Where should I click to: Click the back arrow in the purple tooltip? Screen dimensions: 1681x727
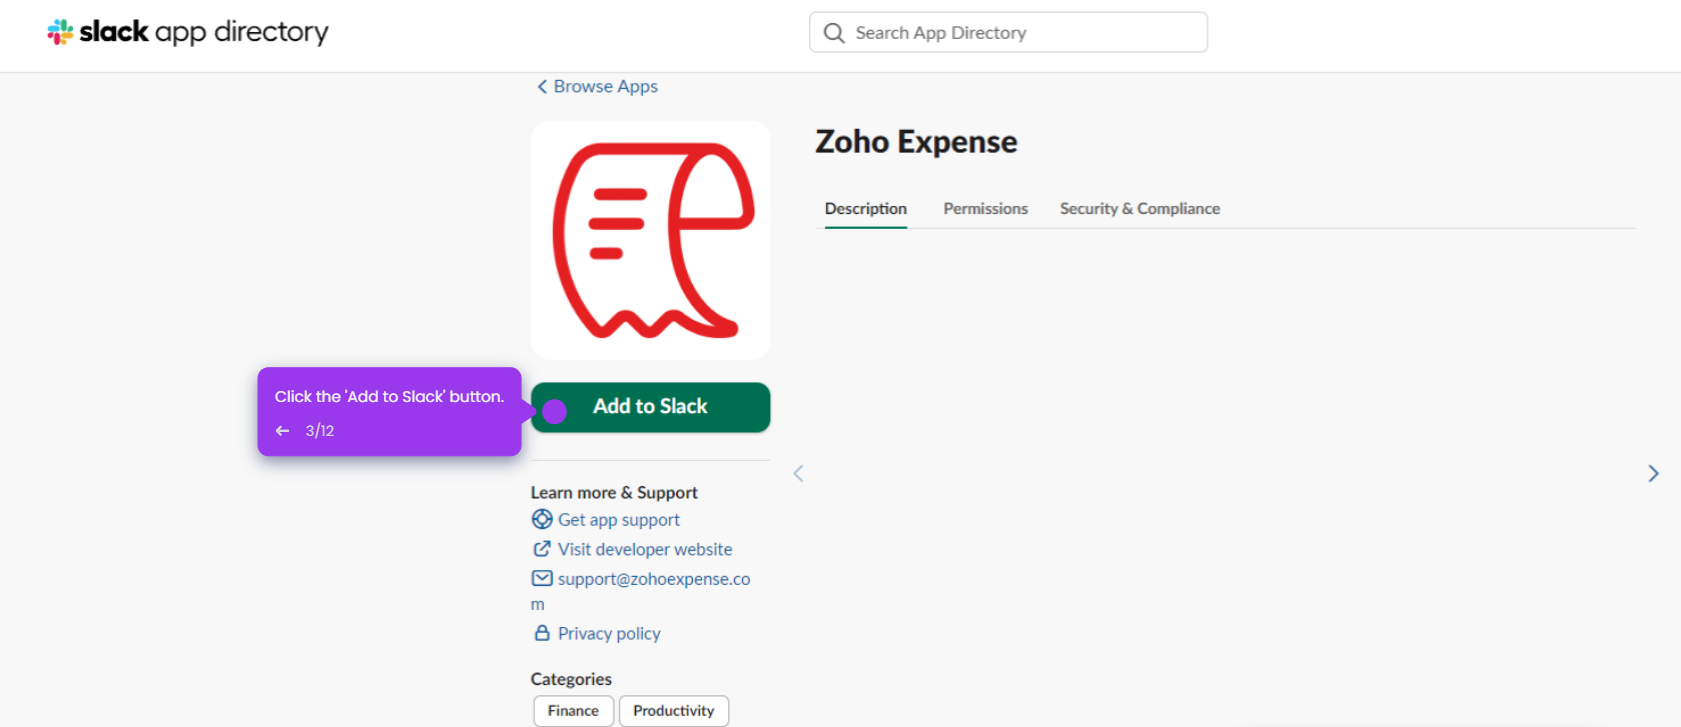click(283, 431)
